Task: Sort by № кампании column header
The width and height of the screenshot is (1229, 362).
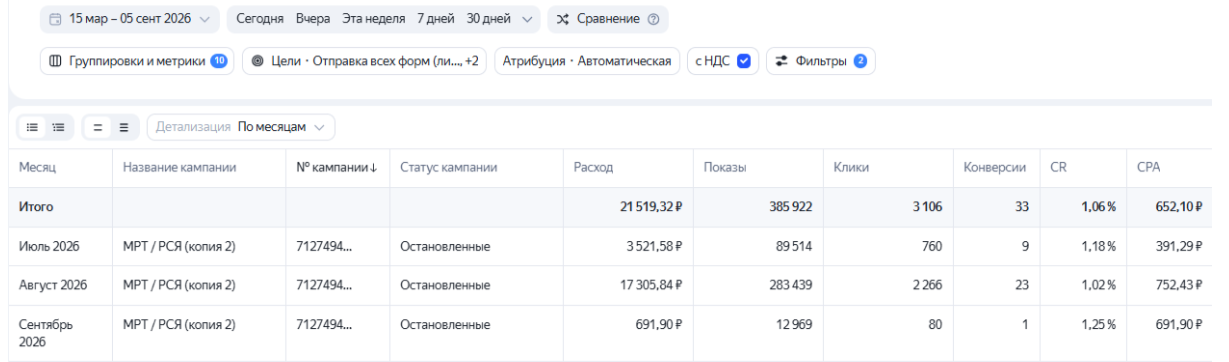Action: (x=337, y=167)
